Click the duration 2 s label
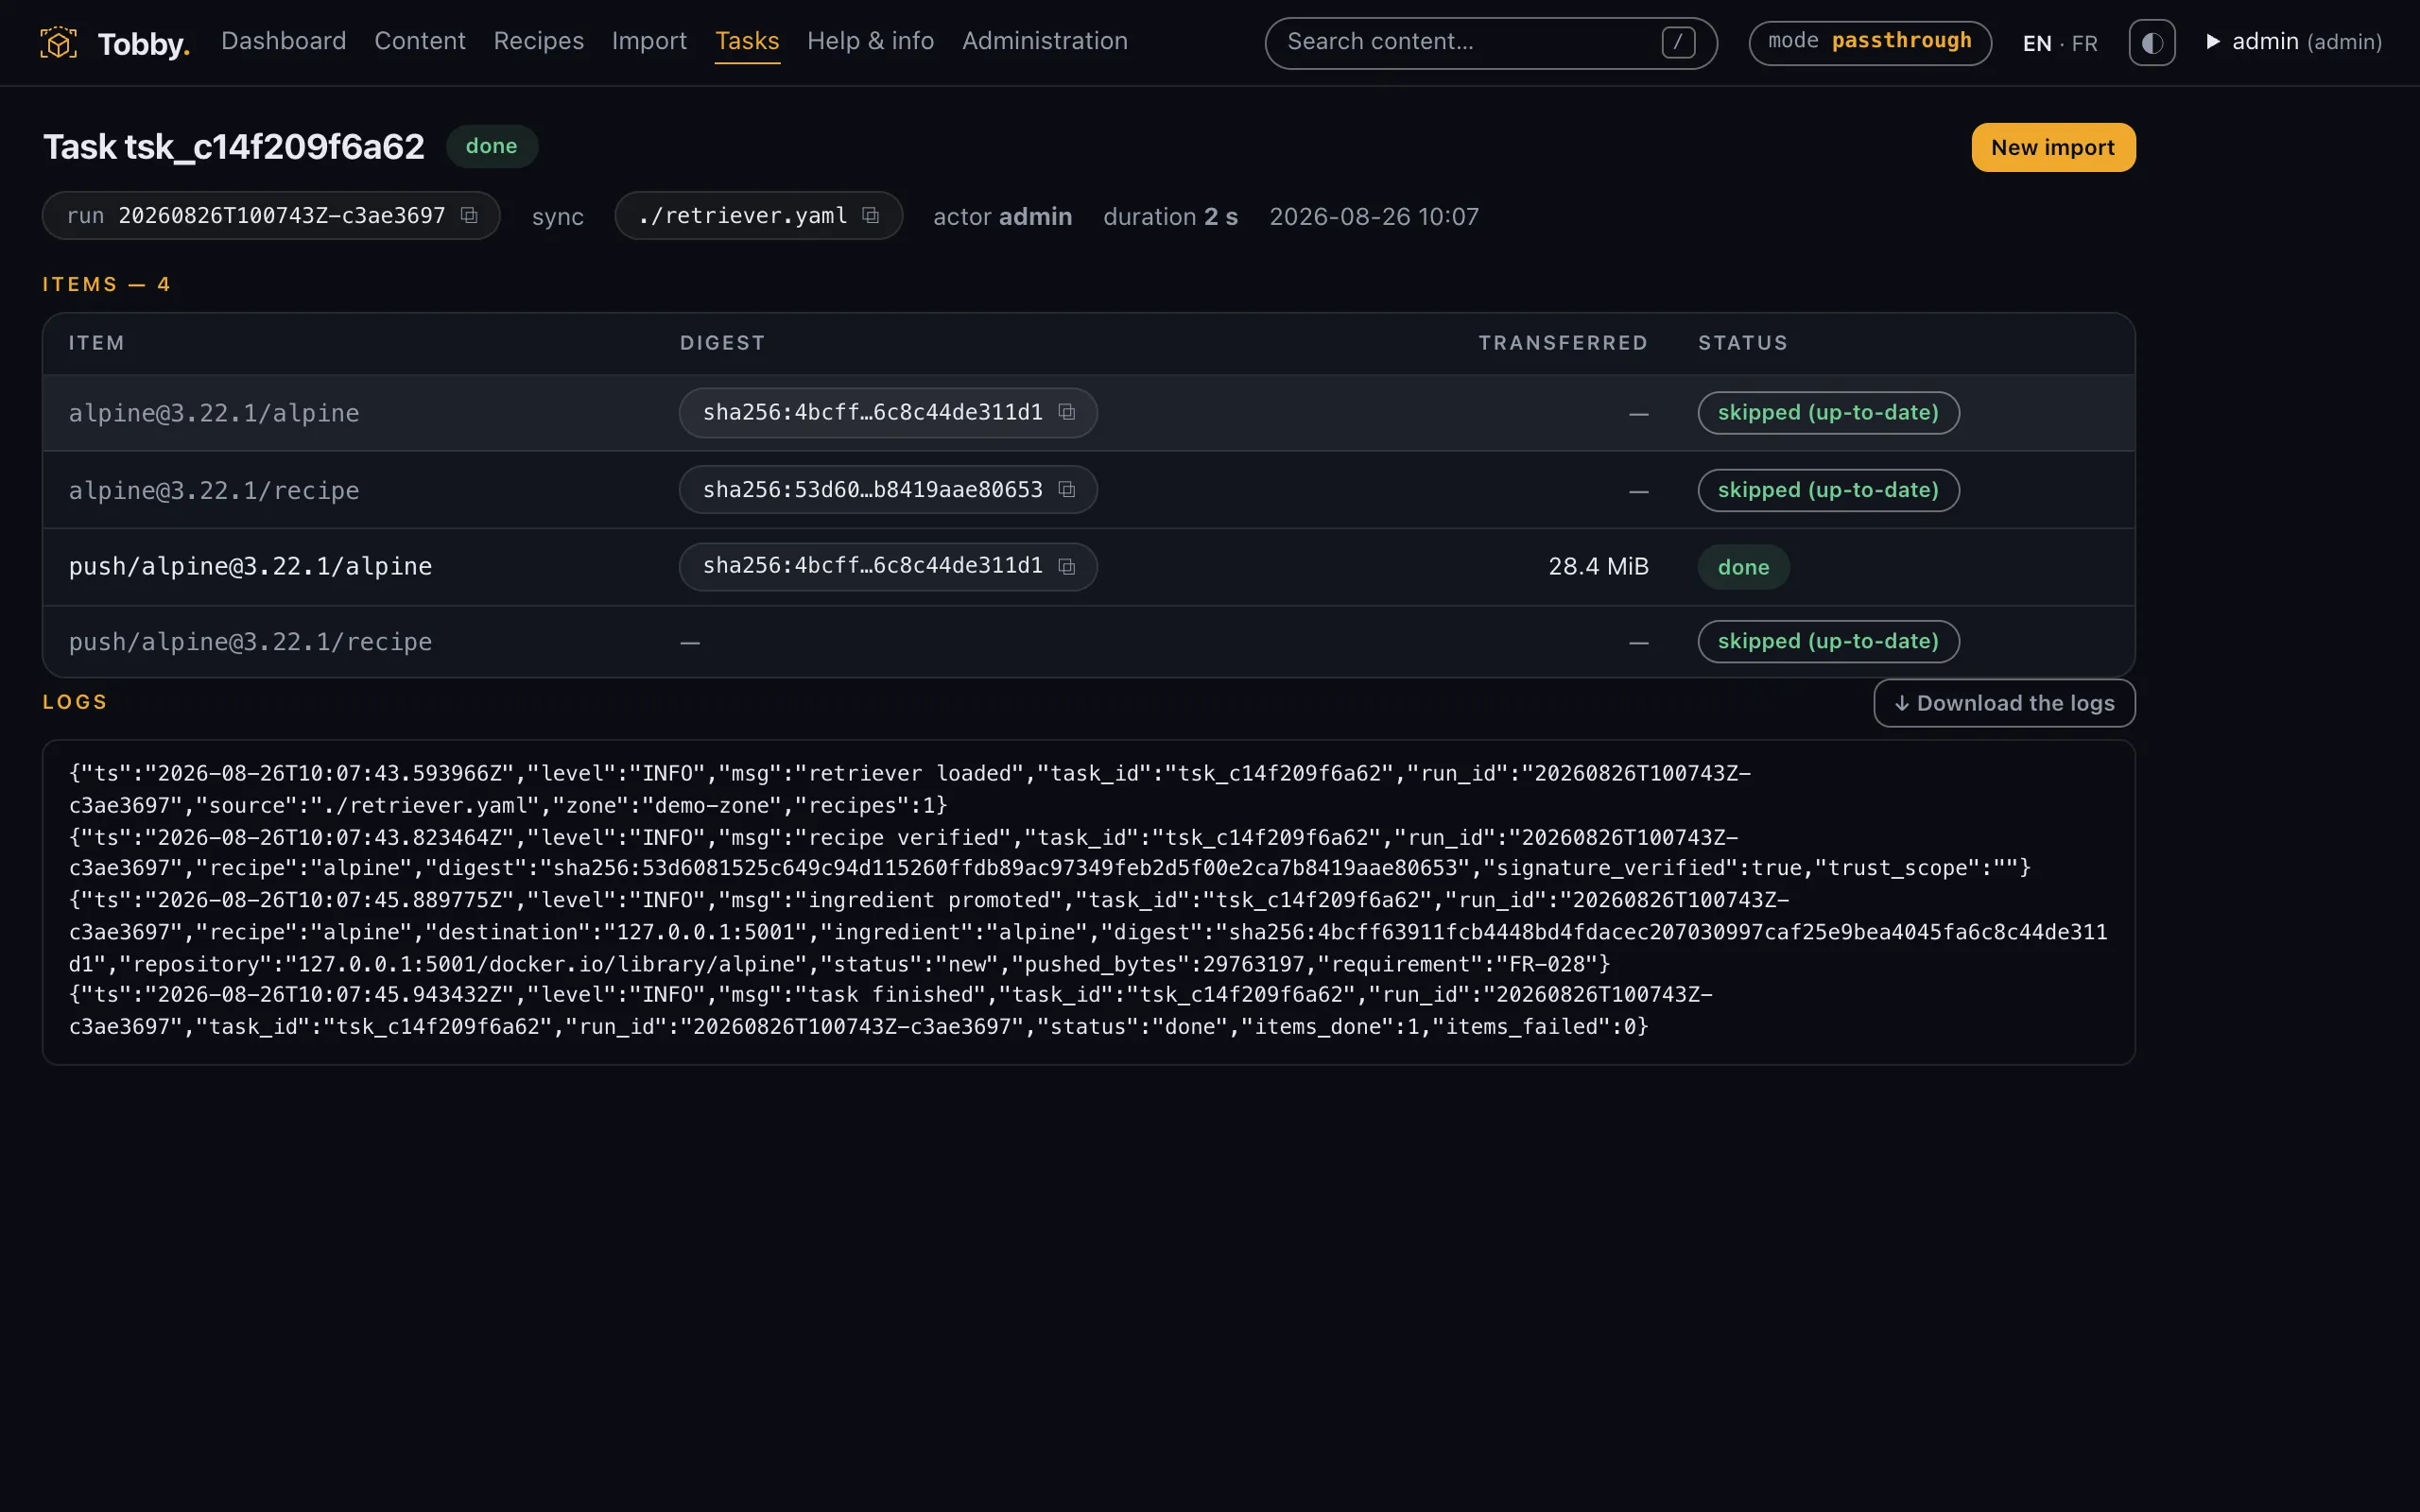 click(1170, 216)
